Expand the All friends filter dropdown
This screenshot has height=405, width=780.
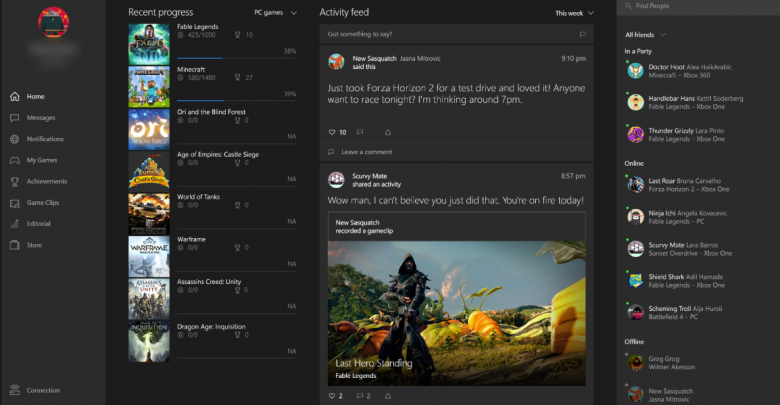pos(646,35)
